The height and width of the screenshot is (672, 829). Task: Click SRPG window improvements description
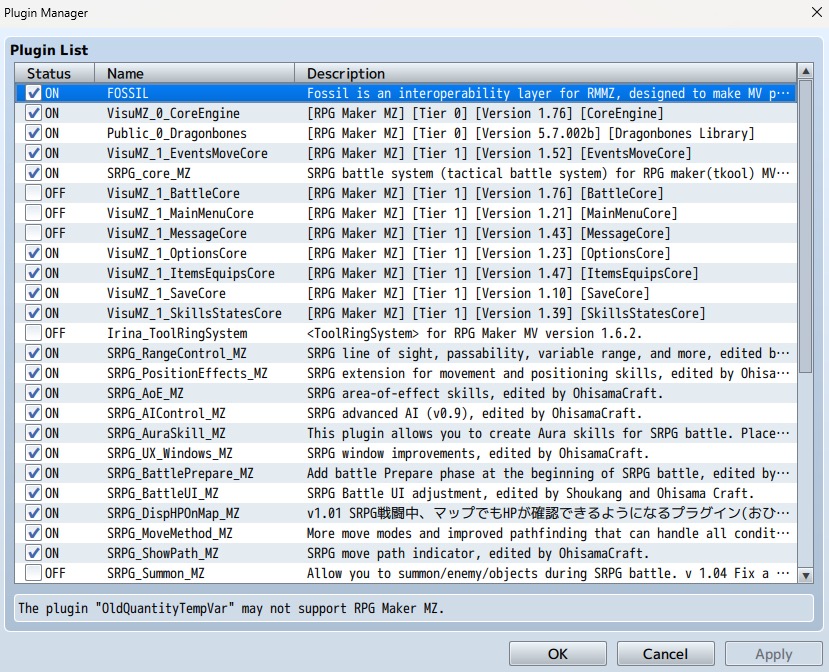[x=478, y=454]
